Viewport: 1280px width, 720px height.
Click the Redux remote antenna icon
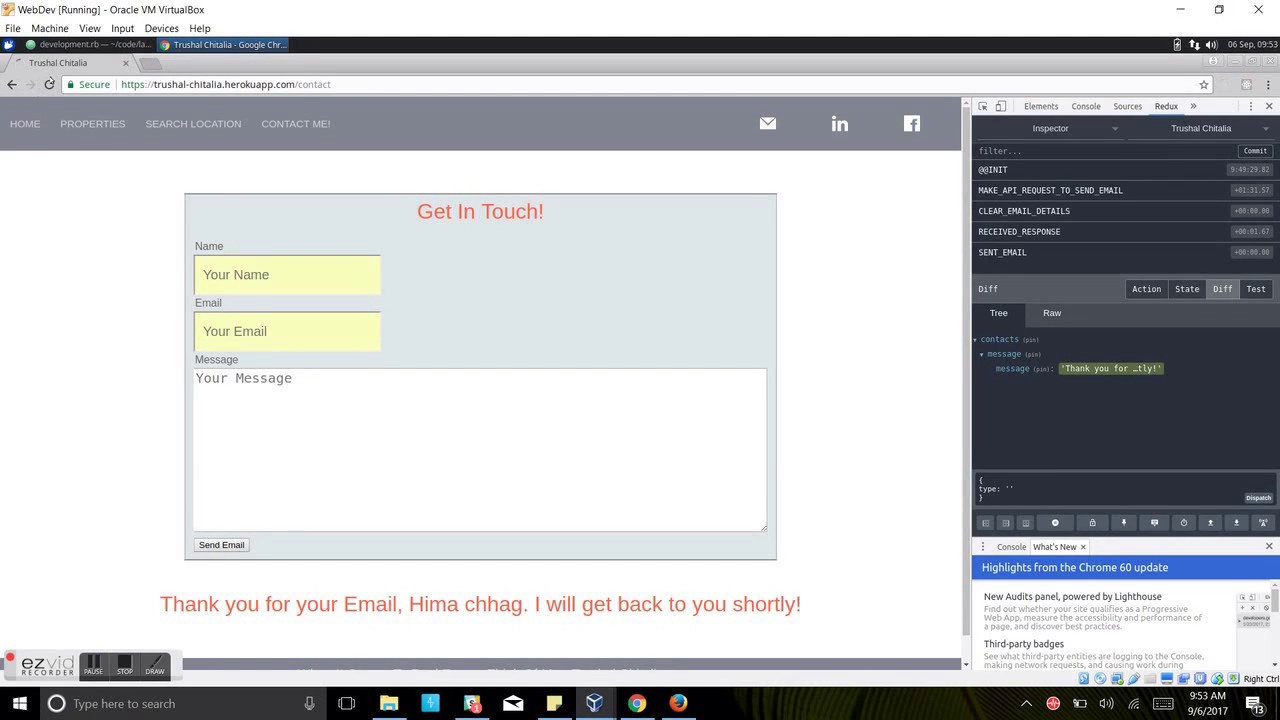(x=1263, y=523)
